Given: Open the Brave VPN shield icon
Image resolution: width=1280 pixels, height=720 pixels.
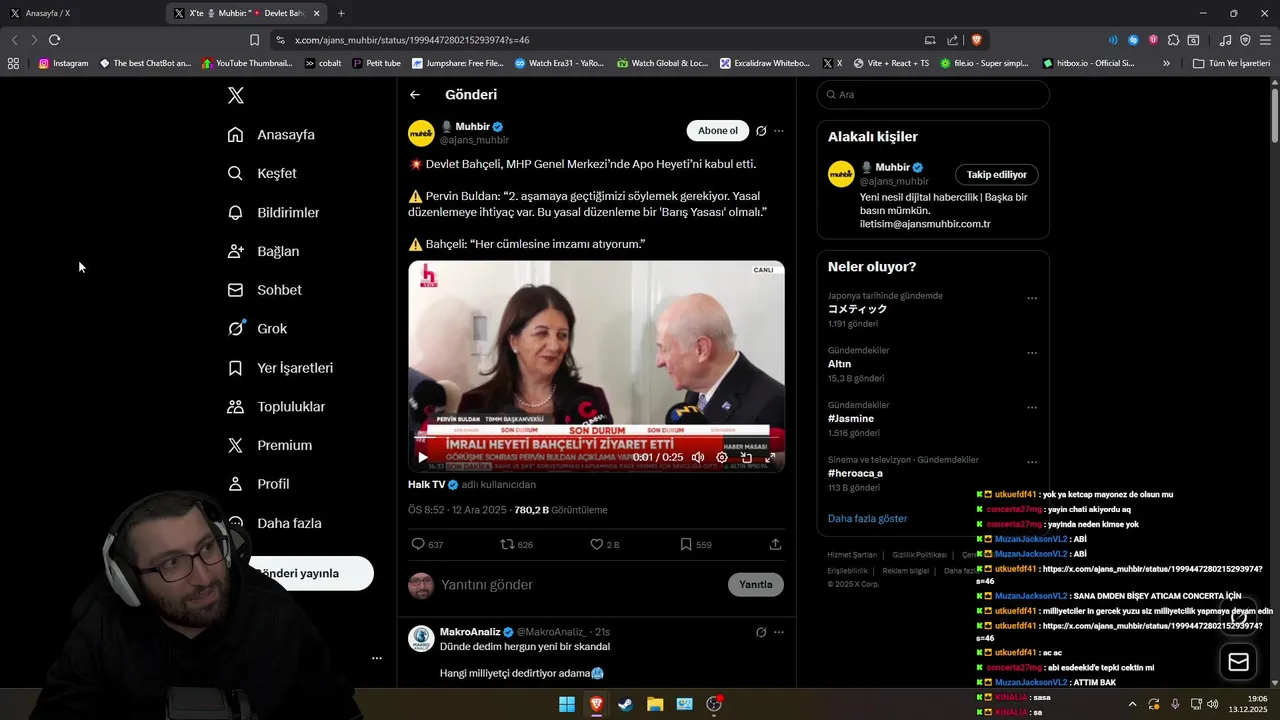Looking at the screenshot, I should pos(1245,40).
